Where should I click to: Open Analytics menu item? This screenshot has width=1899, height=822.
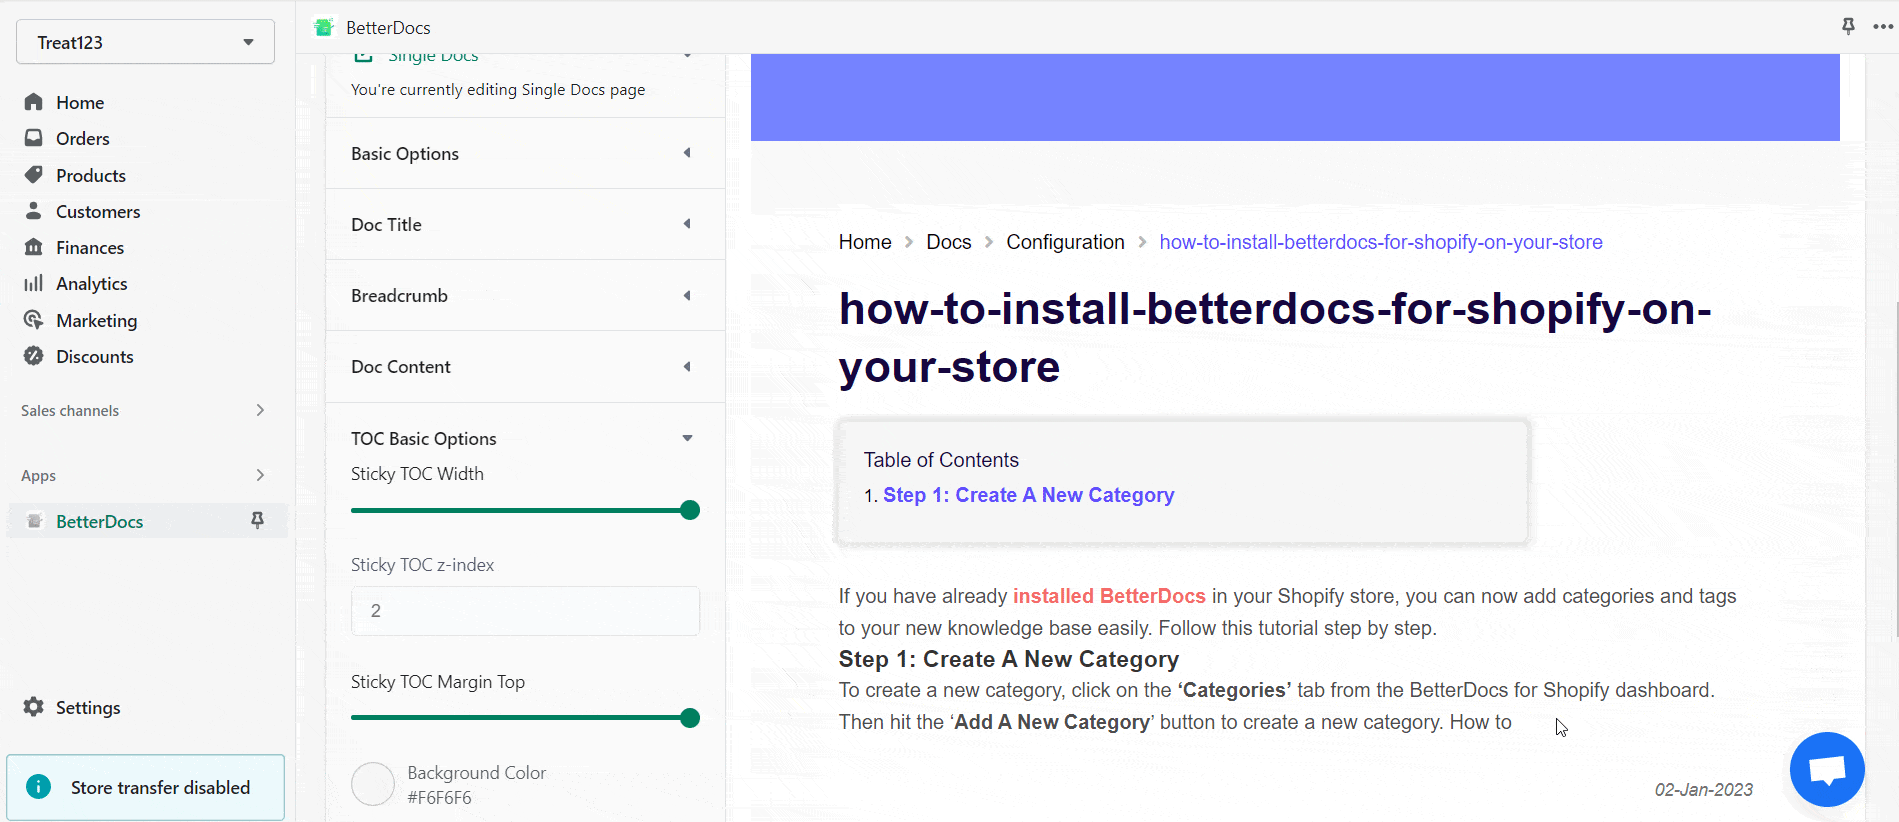92,283
